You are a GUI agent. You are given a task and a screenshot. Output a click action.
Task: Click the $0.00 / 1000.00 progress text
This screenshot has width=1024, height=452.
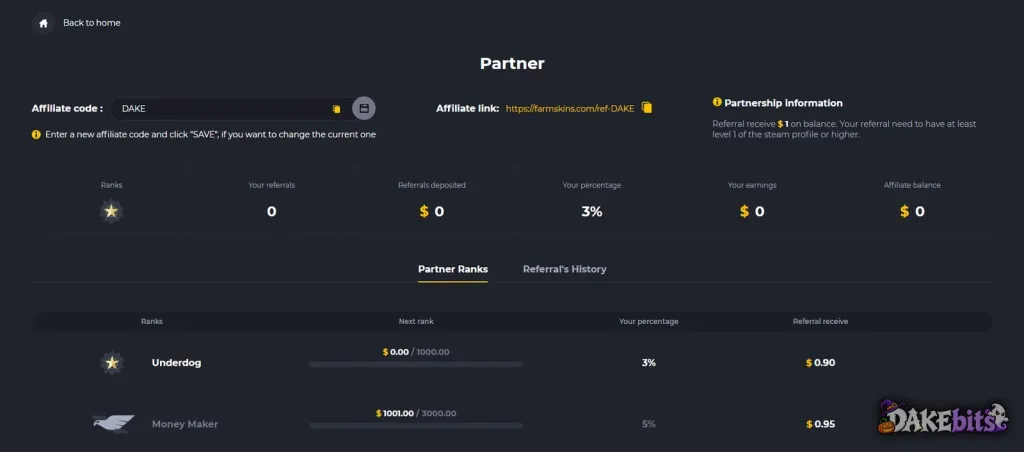tap(416, 352)
